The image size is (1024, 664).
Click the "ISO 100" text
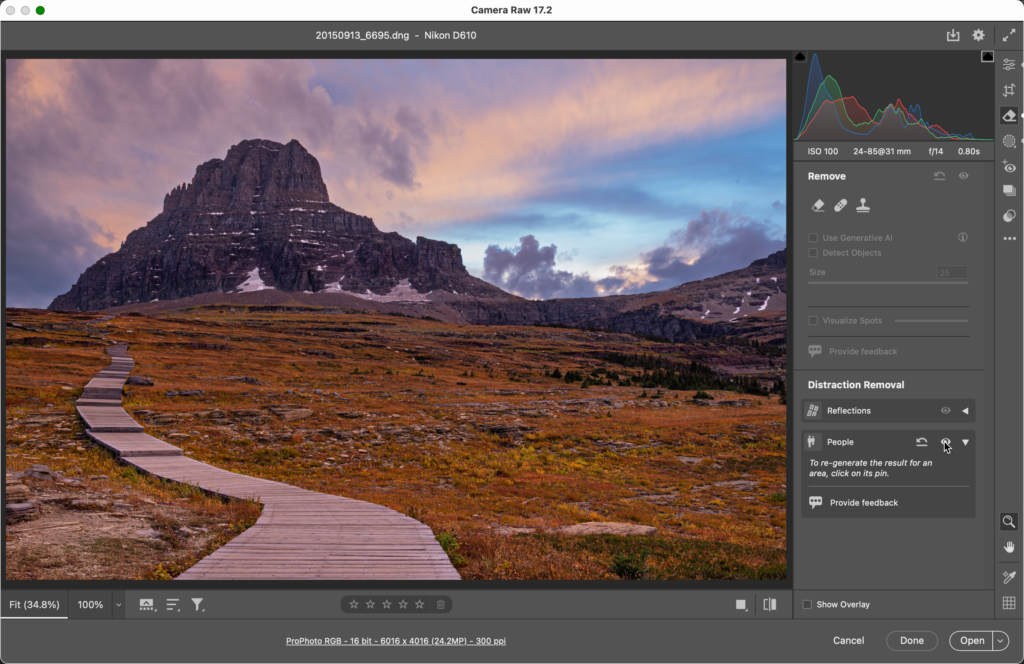click(822, 151)
